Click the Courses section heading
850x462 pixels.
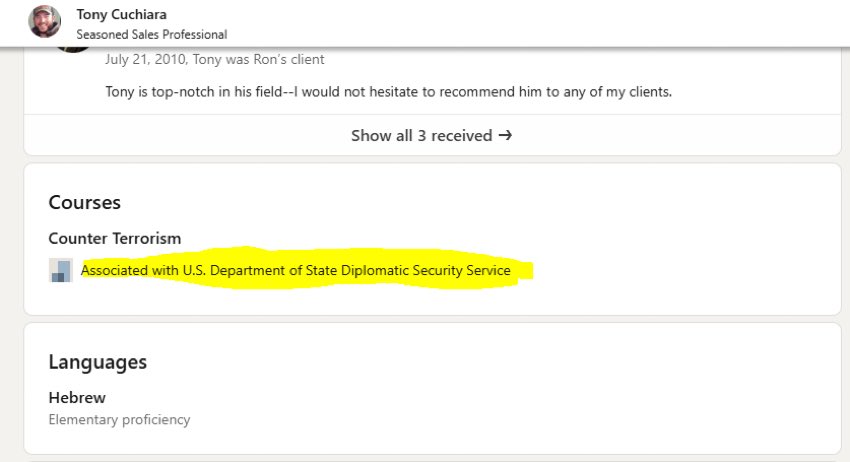85,202
